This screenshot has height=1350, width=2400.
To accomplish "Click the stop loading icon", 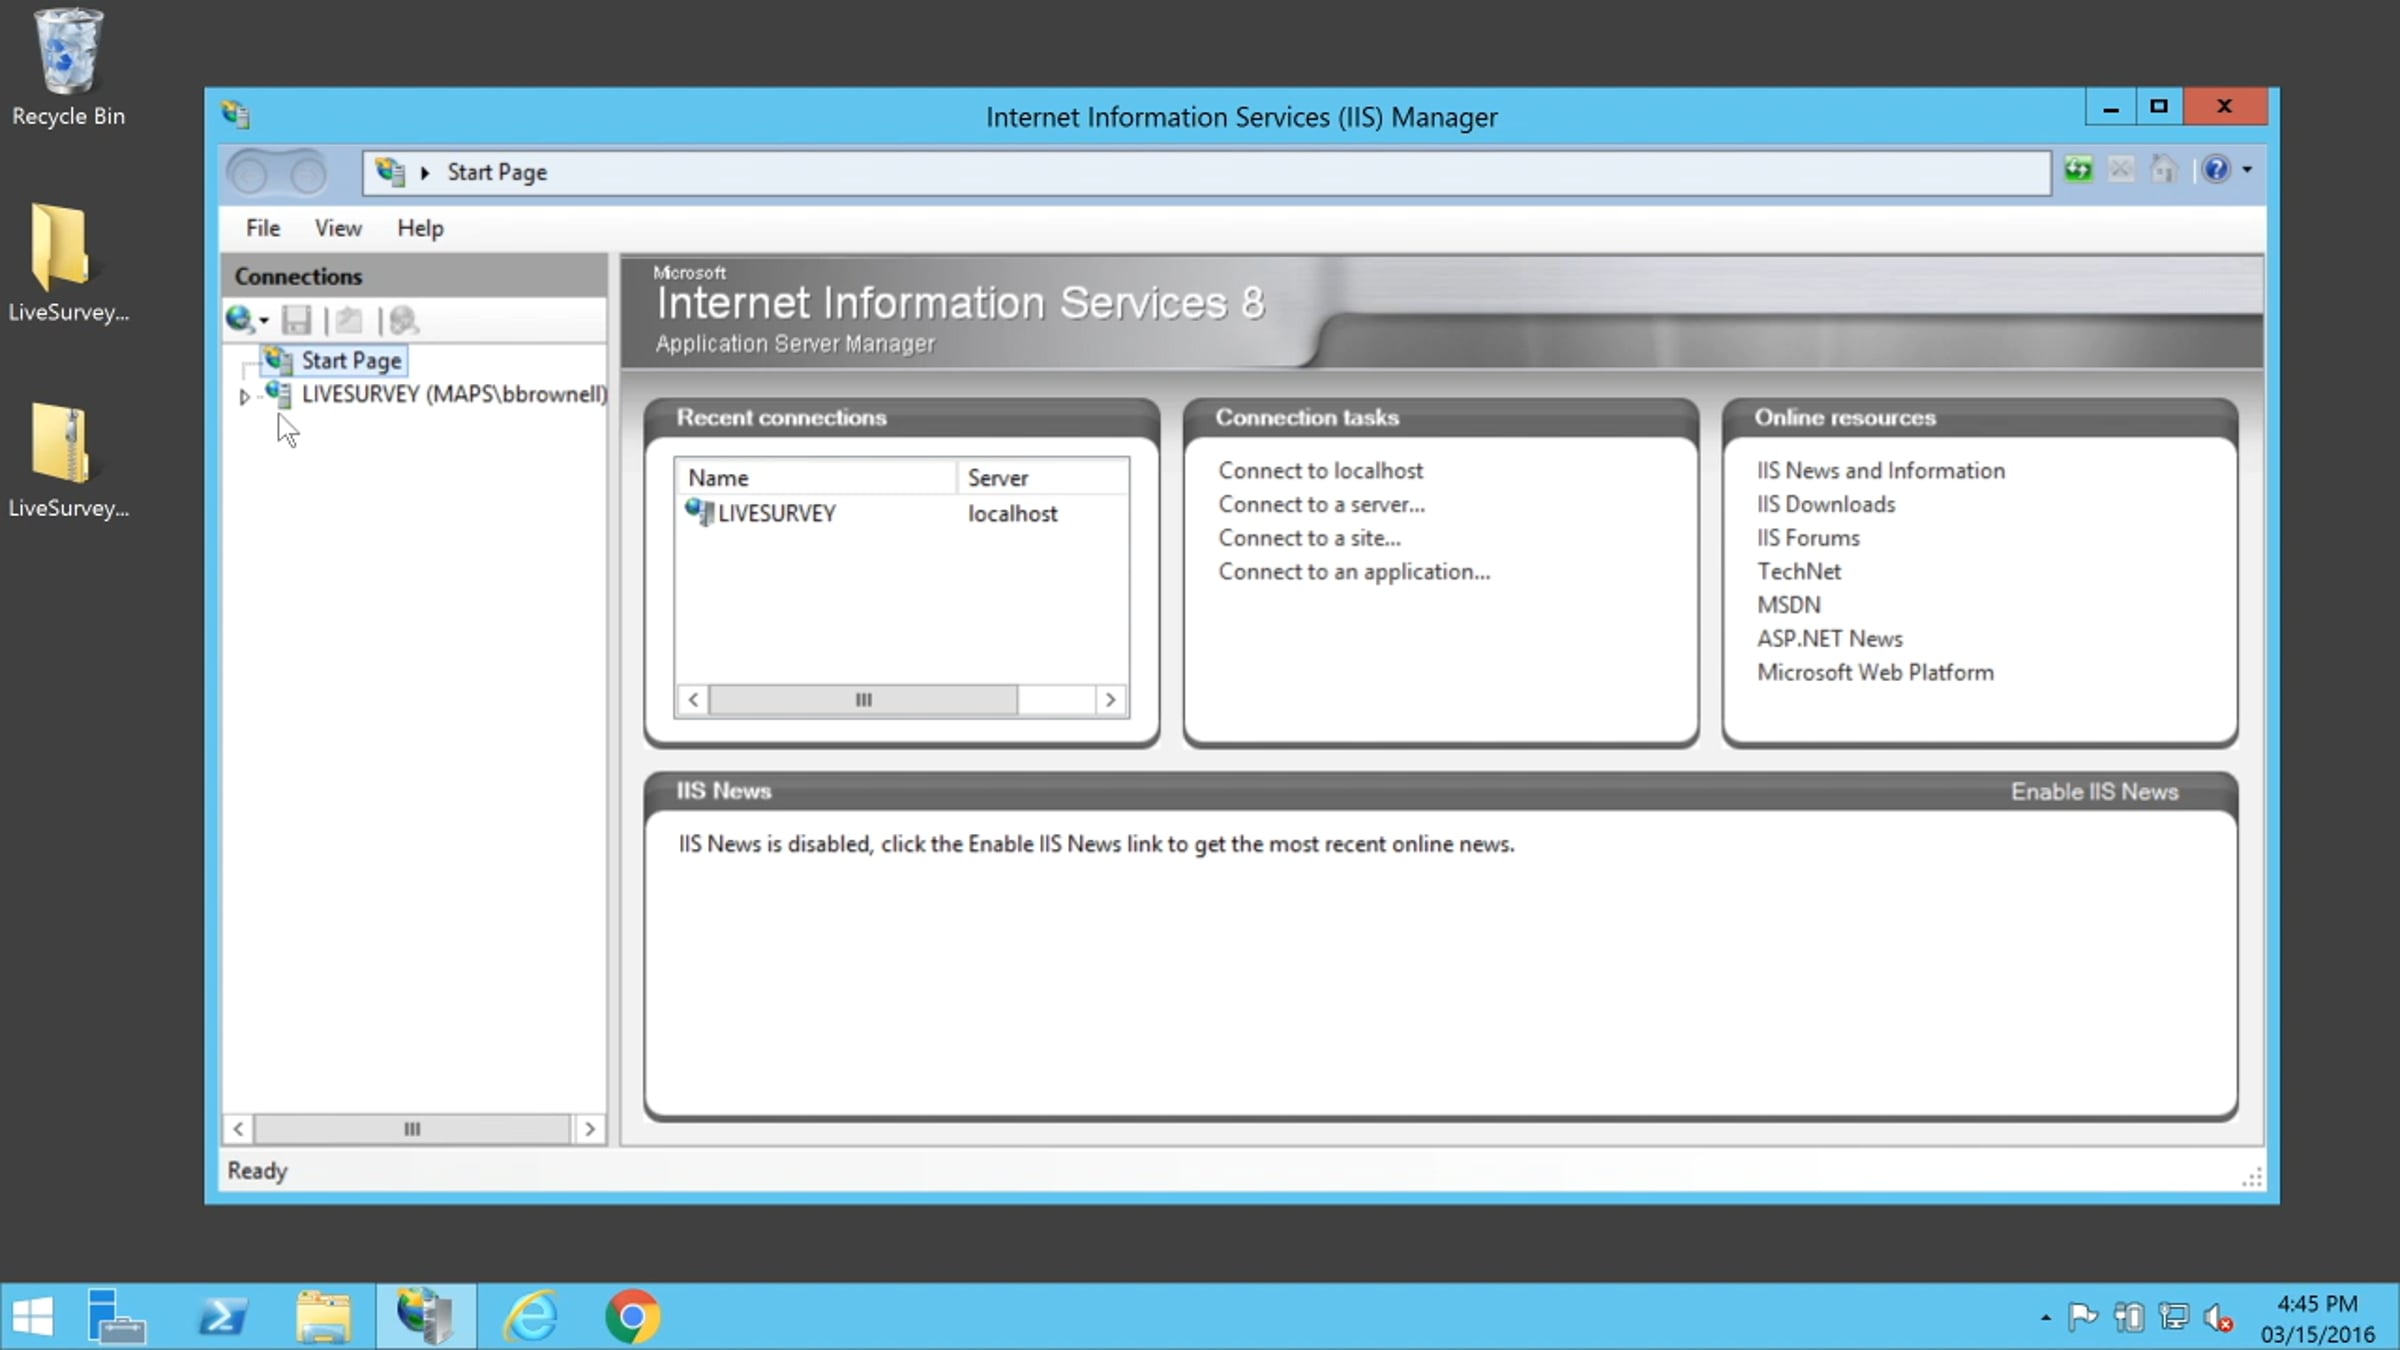I will click(2121, 169).
